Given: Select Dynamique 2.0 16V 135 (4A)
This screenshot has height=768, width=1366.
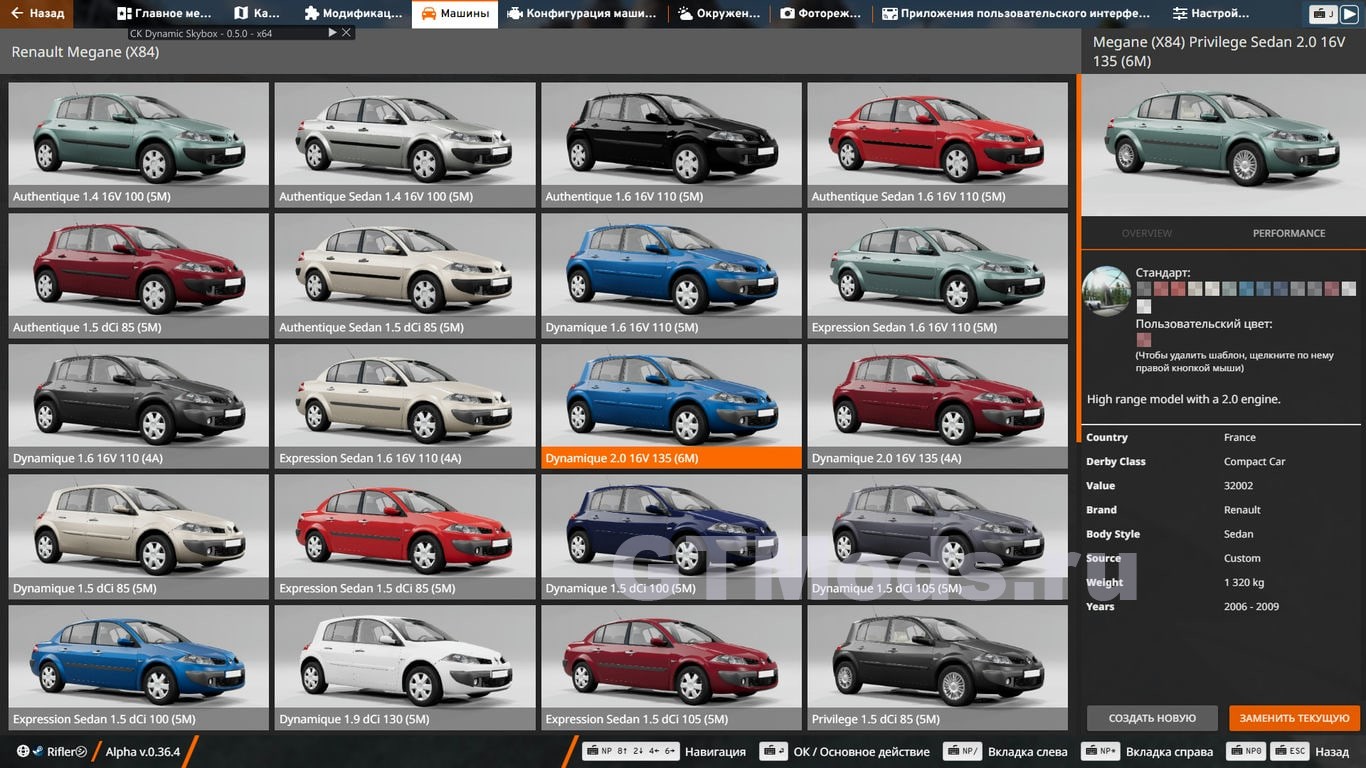Looking at the screenshot, I should coord(938,406).
